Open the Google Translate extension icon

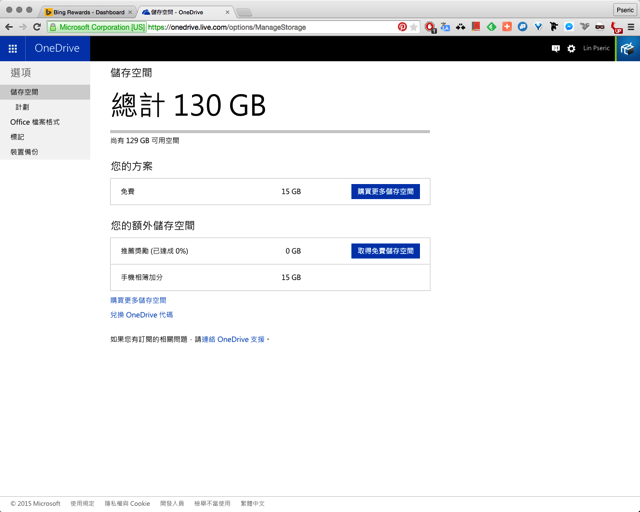pos(445,27)
